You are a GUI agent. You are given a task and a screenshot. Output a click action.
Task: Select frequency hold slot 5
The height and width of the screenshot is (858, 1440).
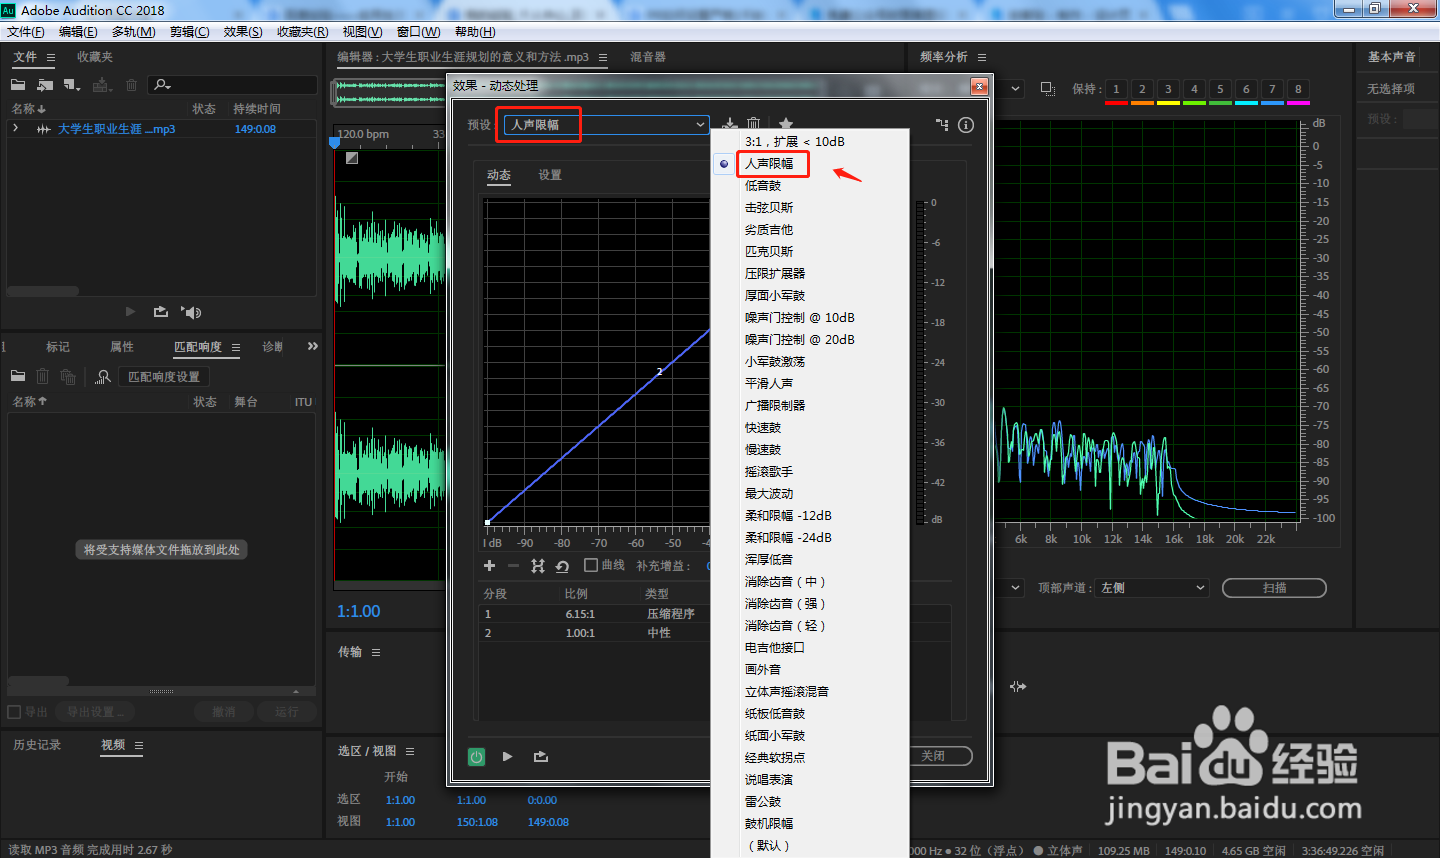[x=1220, y=89]
